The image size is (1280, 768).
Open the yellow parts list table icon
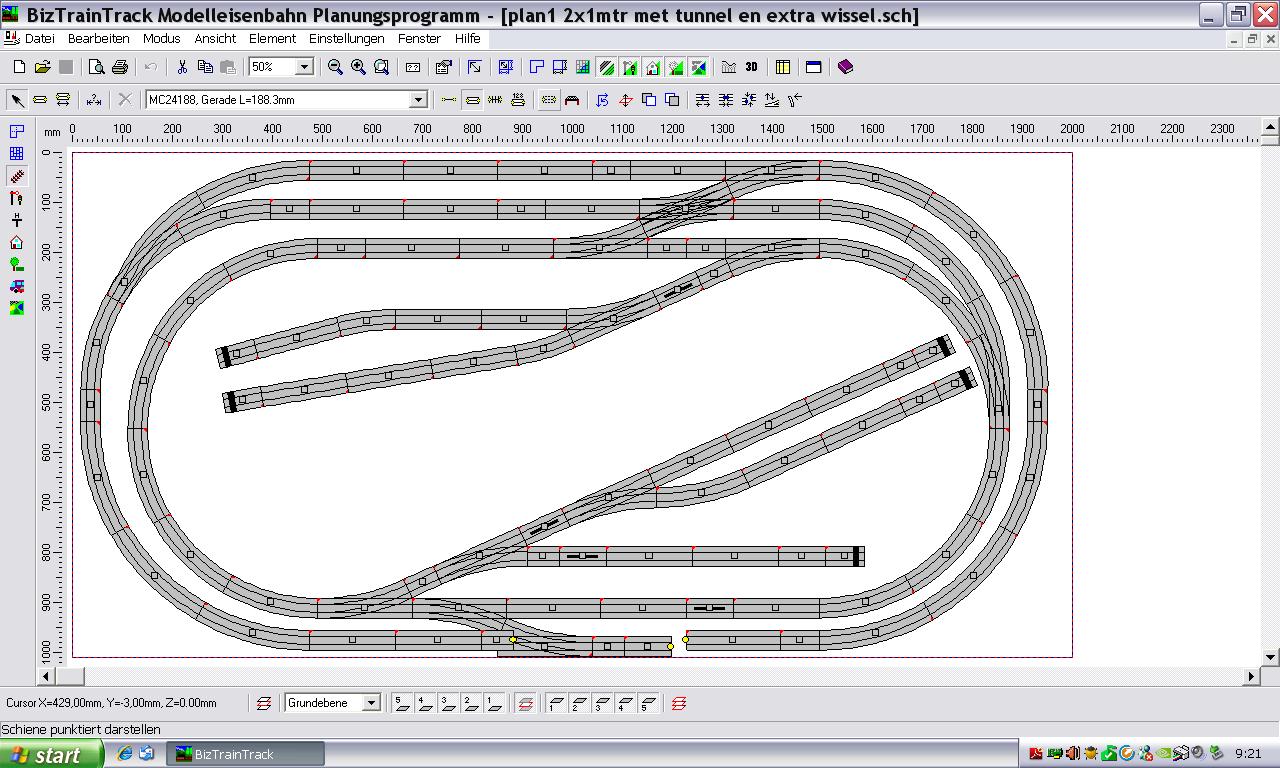click(783, 67)
